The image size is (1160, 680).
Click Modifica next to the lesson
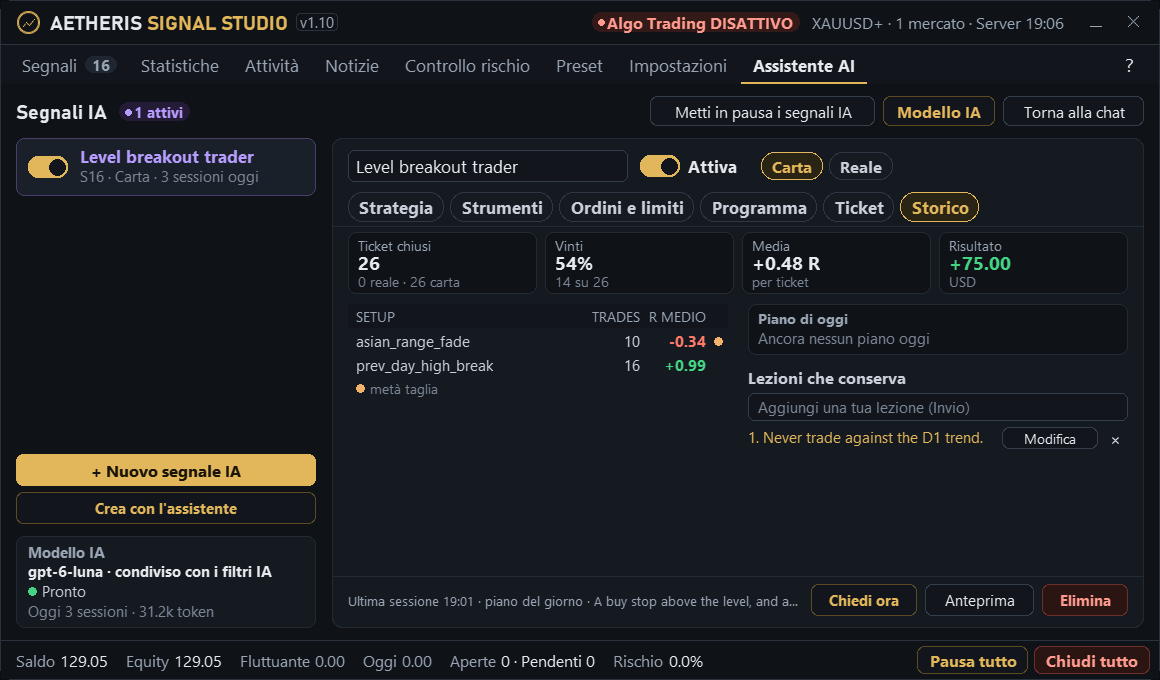[x=1050, y=439]
